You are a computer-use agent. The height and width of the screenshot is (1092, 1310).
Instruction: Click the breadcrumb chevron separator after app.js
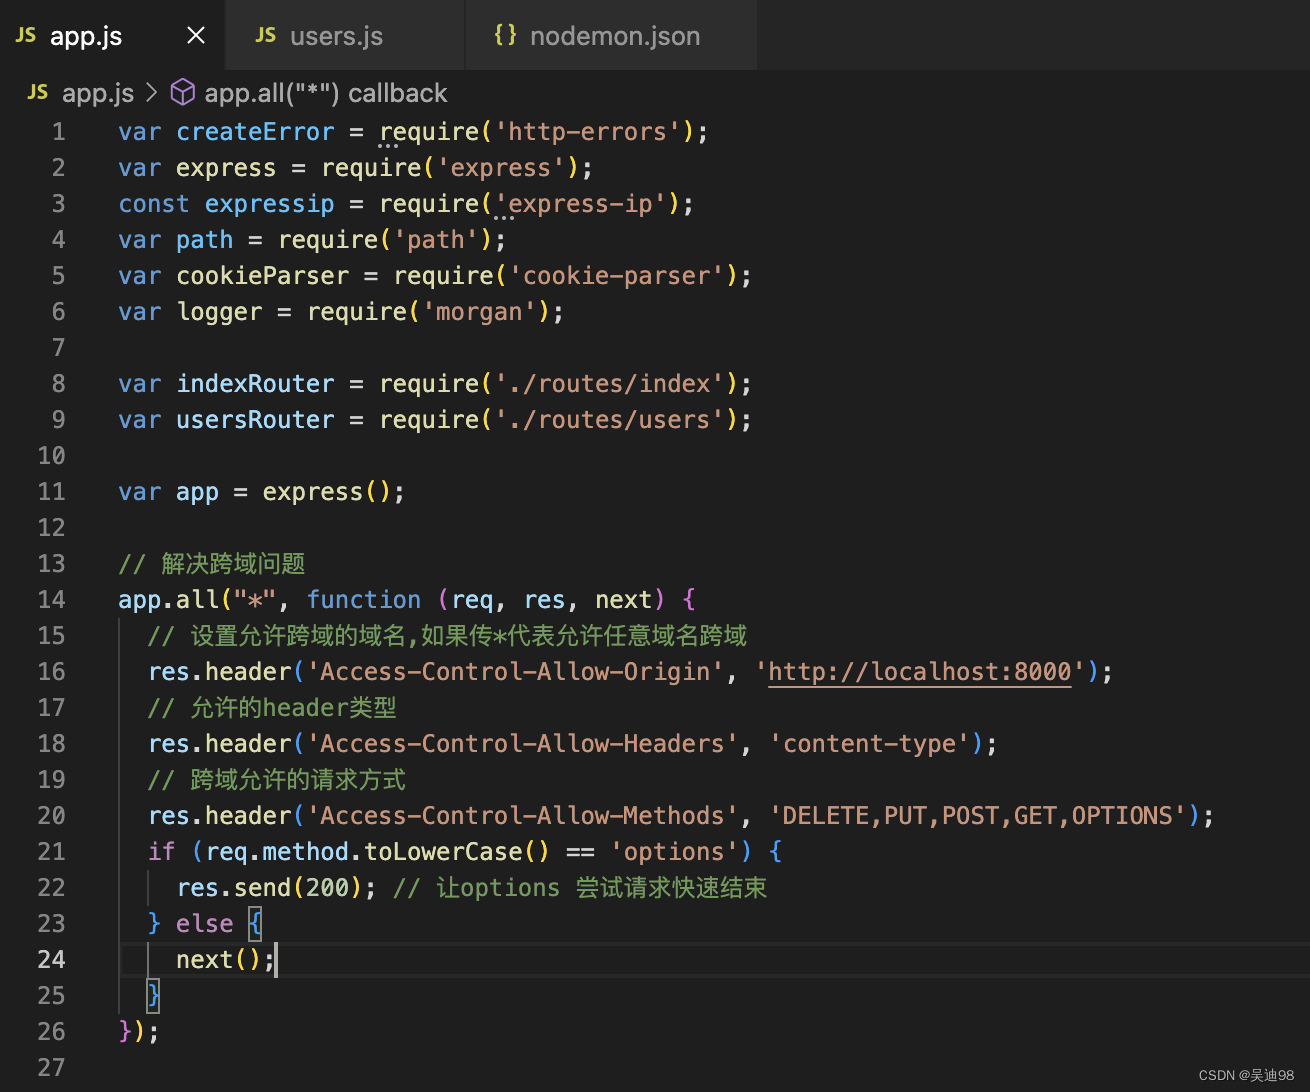[x=152, y=93]
